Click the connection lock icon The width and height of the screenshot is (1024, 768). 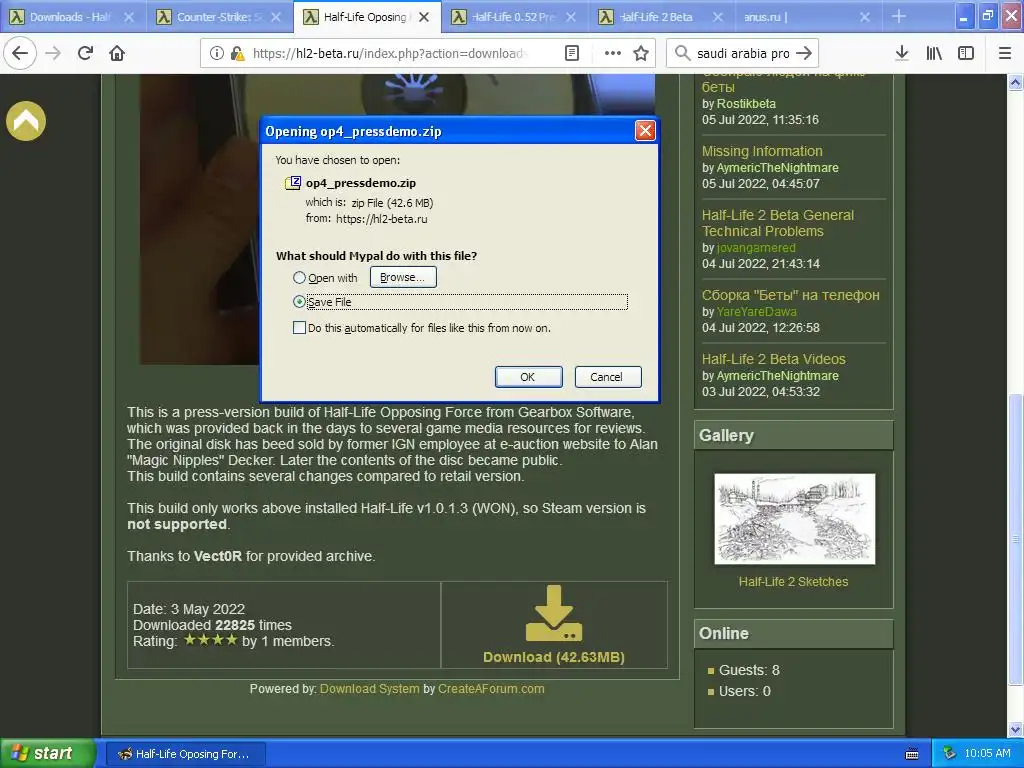pos(237,53)
